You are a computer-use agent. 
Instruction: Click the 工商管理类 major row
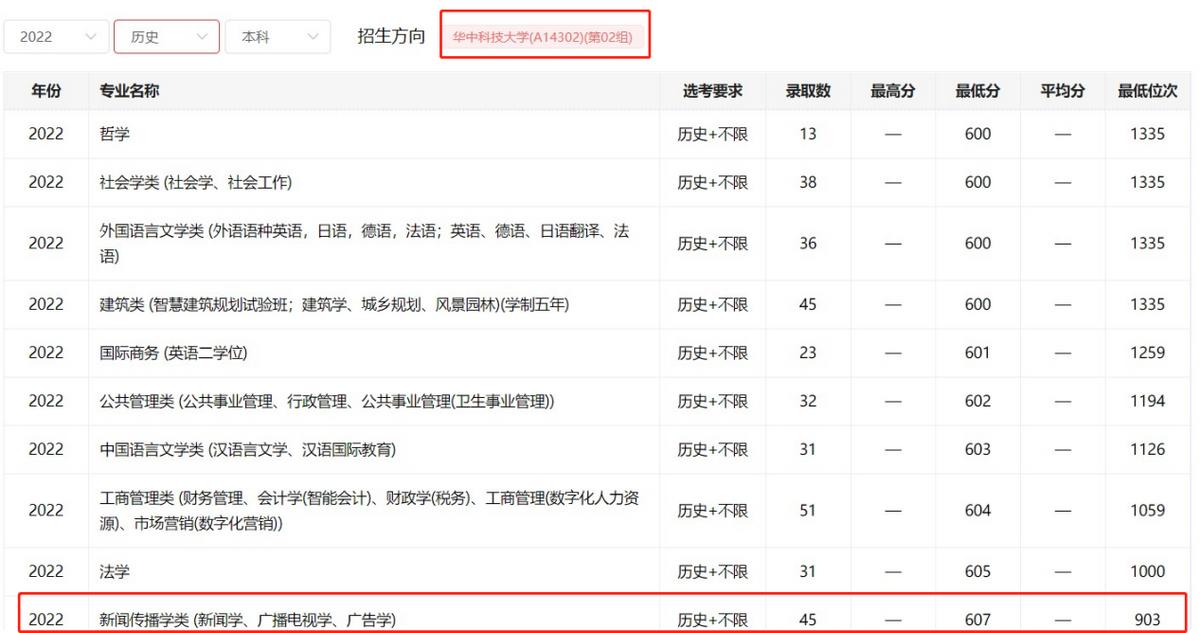[x=300, y=511]
